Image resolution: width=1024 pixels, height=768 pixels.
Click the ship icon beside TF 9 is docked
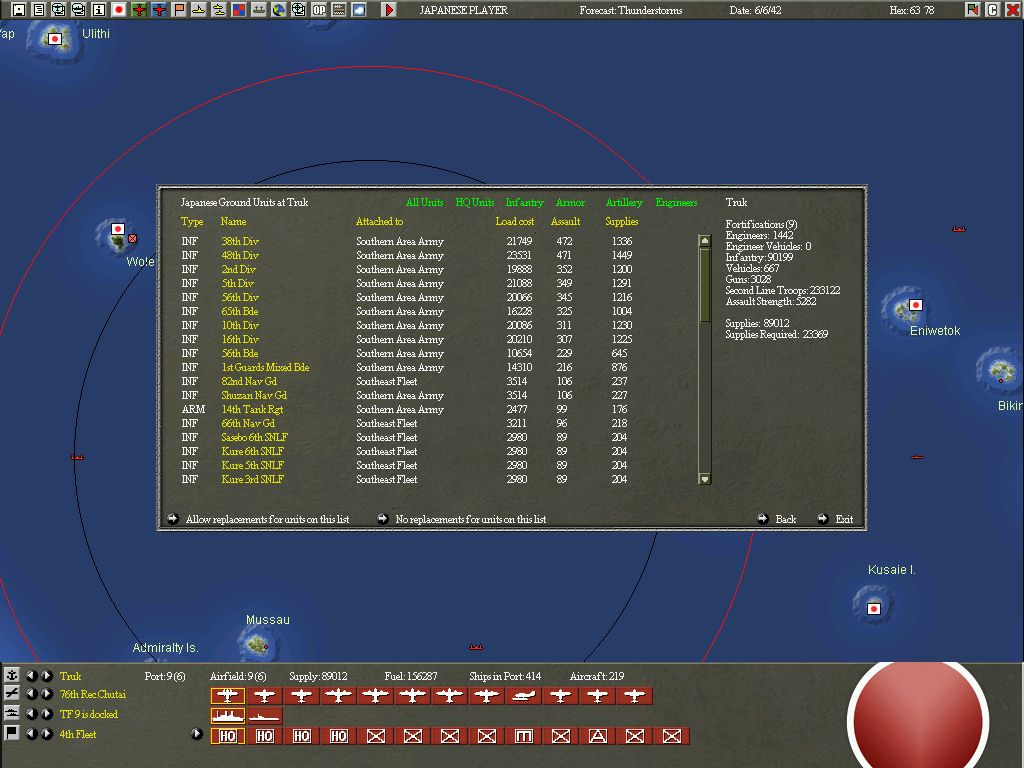12,714
